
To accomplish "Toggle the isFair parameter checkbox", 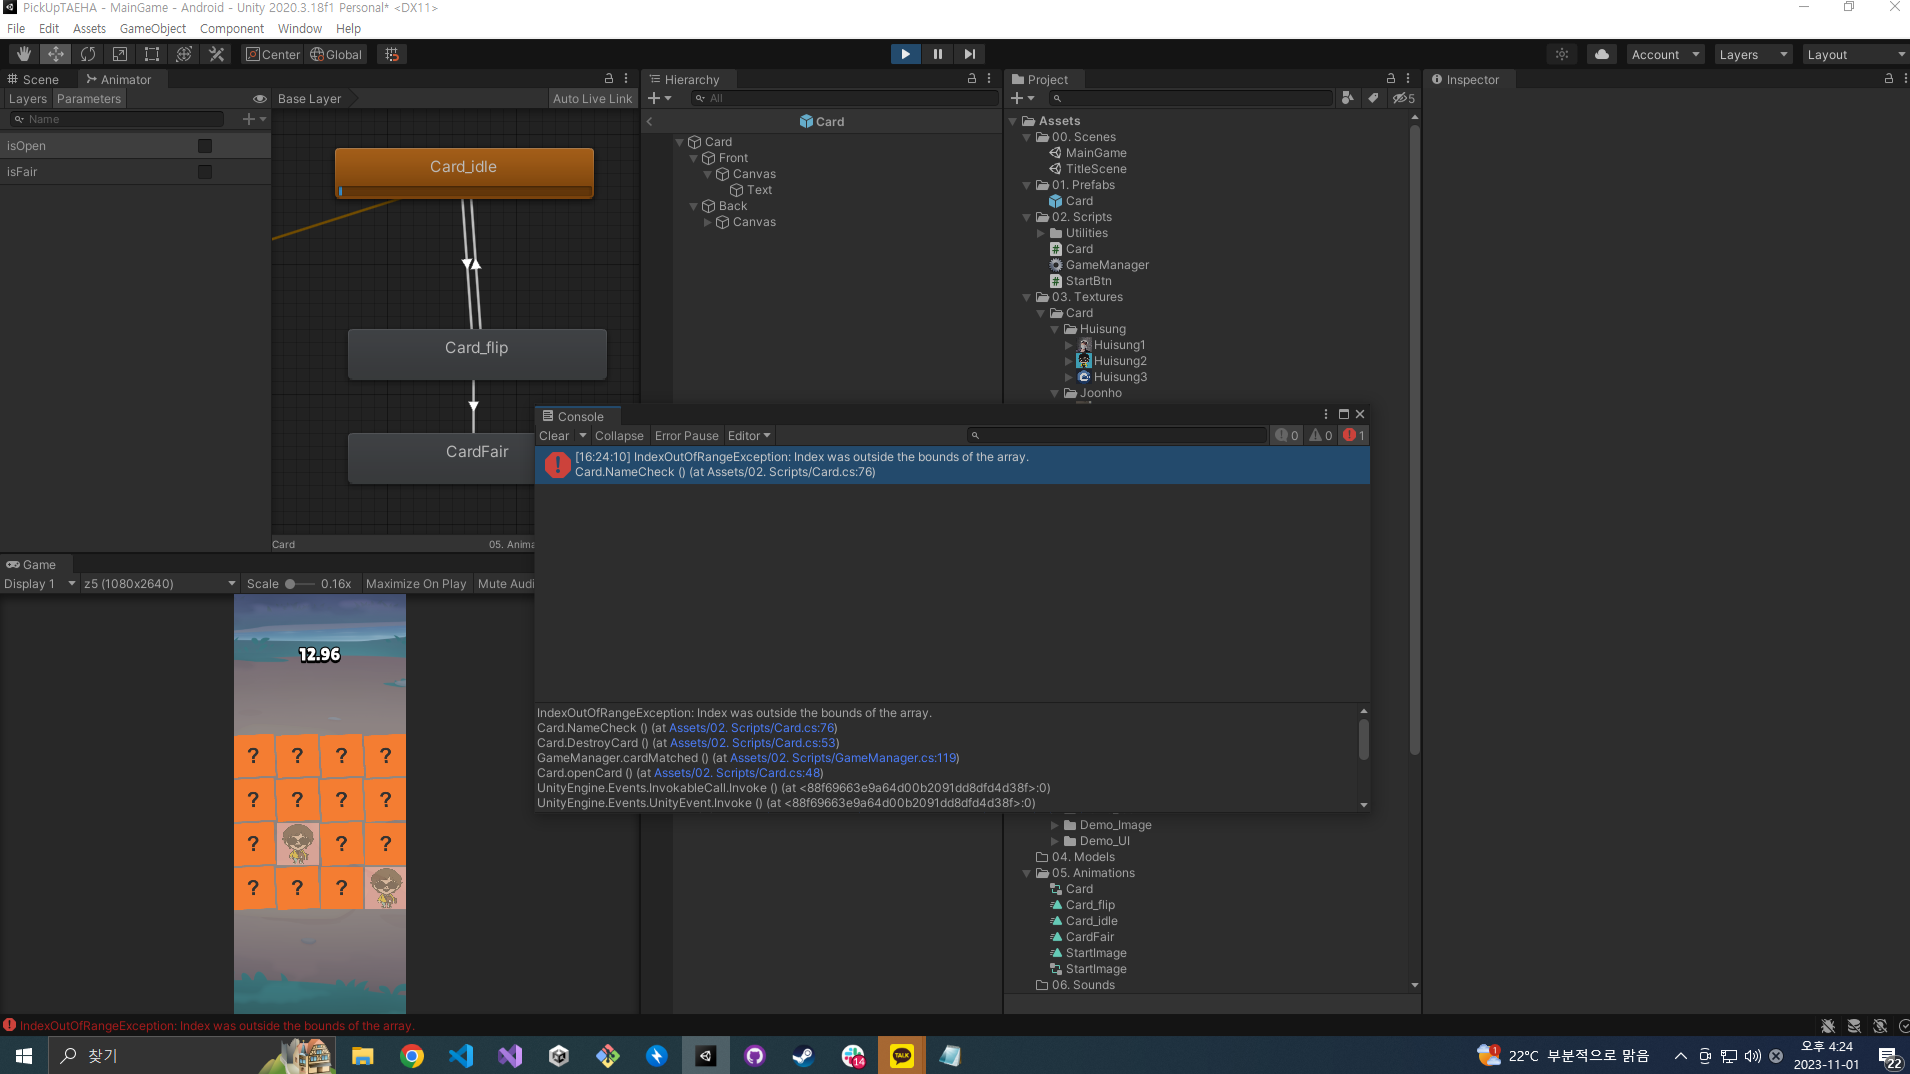I will pos(205,172).
